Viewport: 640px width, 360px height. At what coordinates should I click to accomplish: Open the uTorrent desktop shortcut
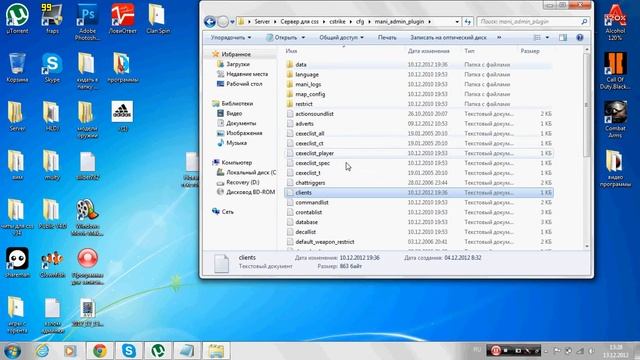point(17,18)
